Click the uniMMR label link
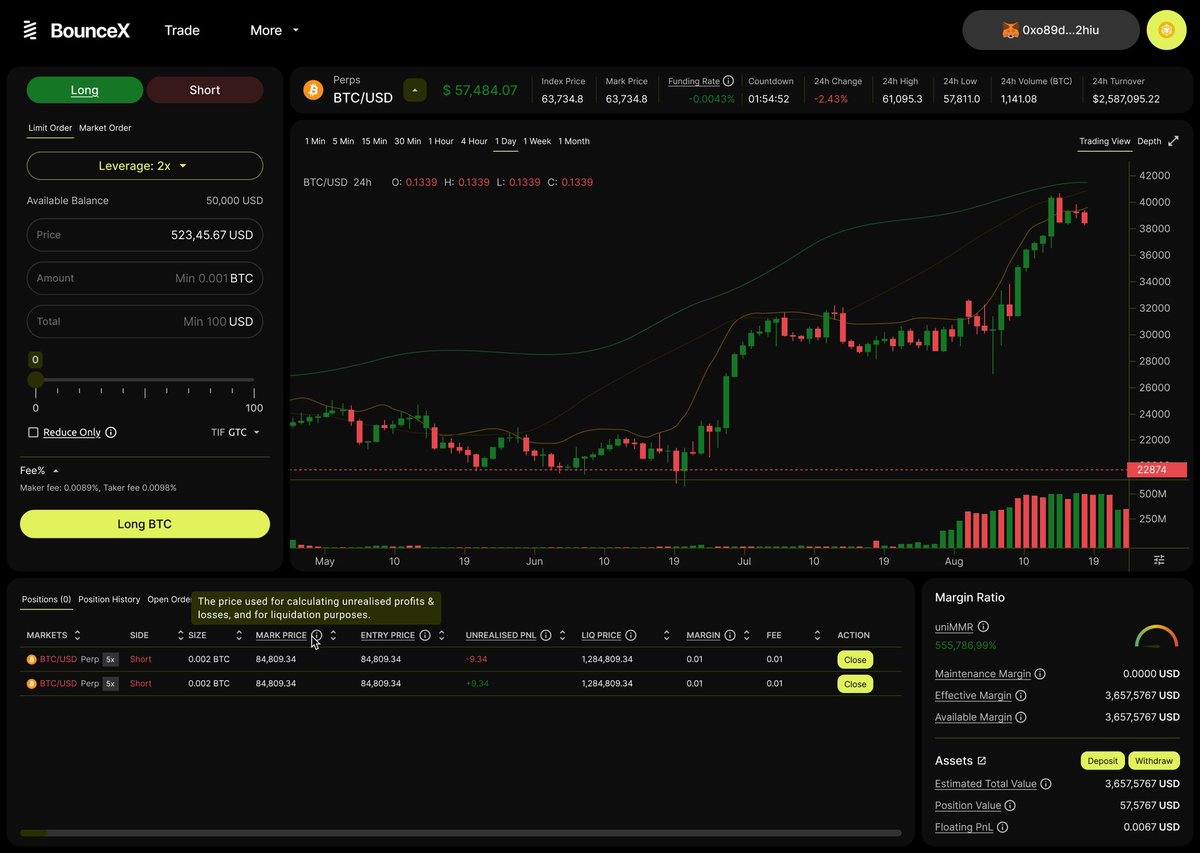 click(x=953, y=626)
